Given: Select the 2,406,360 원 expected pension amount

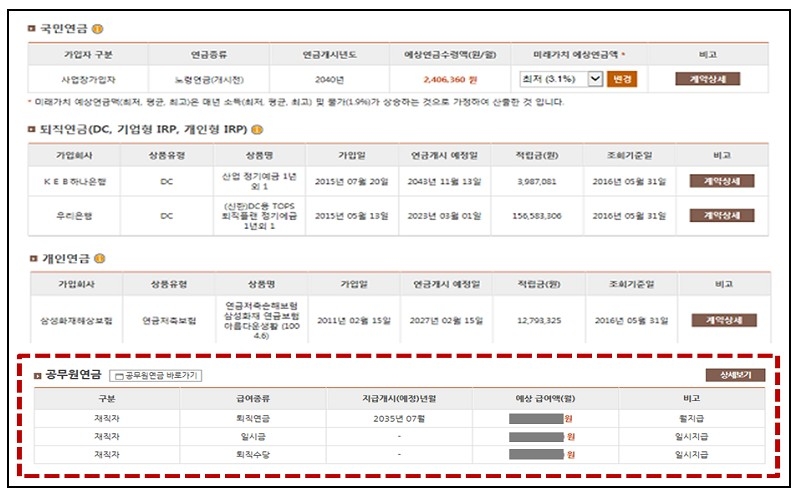Looking at the screenshot, I should [450, 80].
